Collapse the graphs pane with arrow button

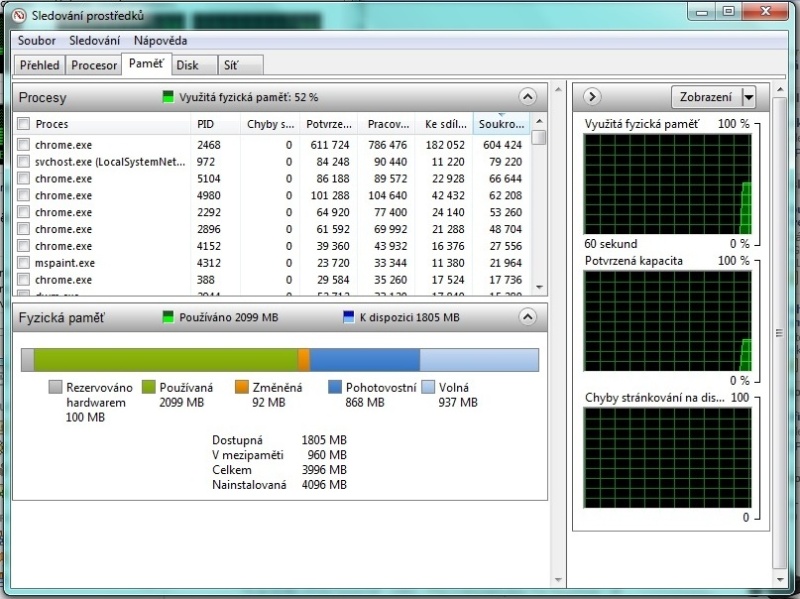pyautogui.click(x=592, y=96)
